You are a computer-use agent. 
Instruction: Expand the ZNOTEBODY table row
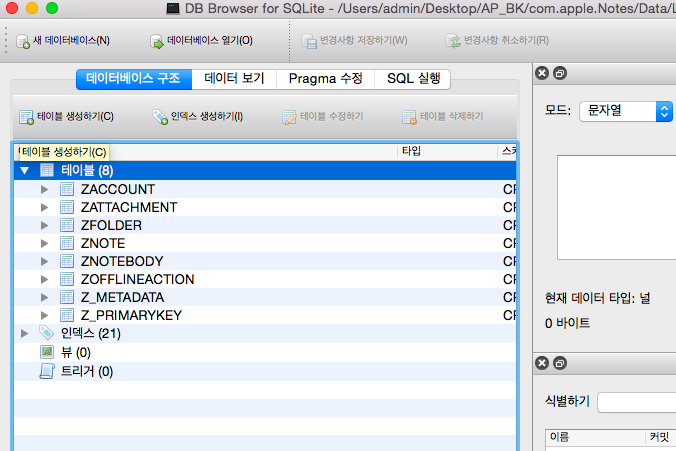point(44,261)
